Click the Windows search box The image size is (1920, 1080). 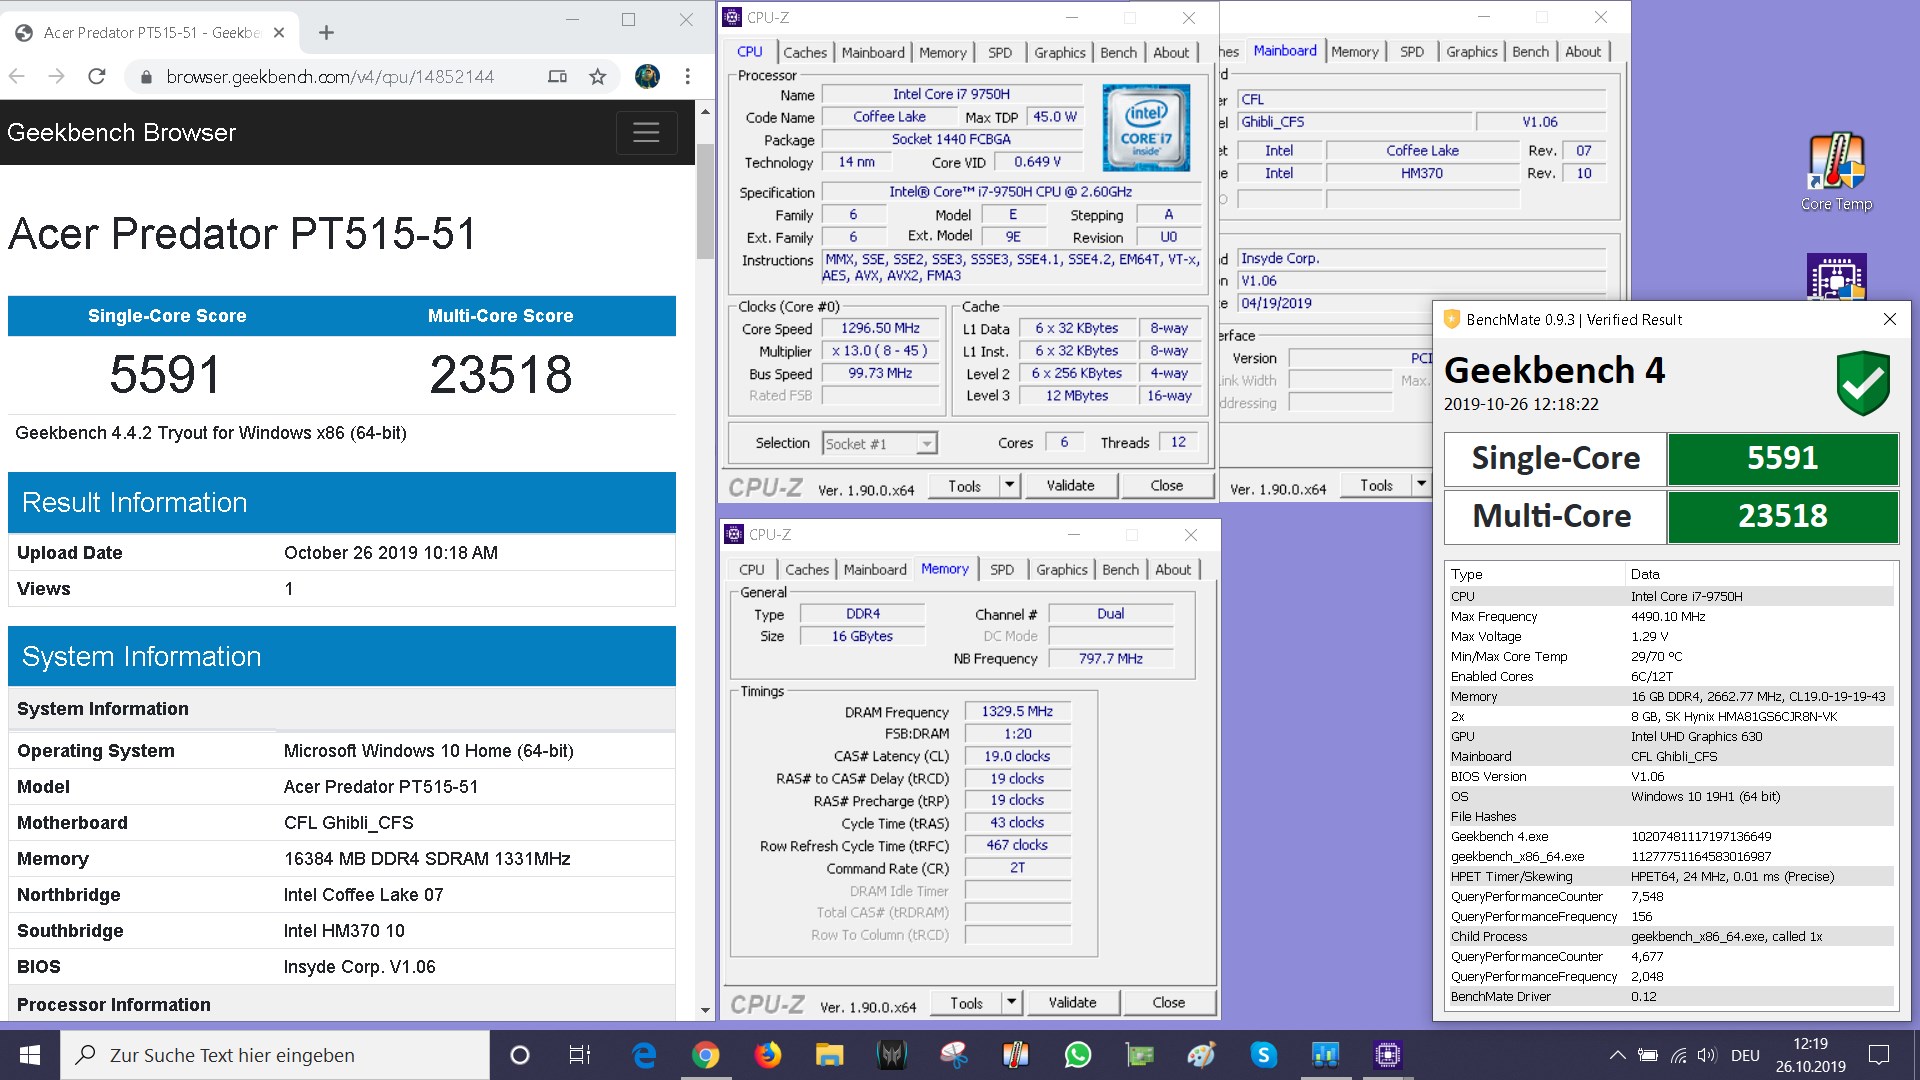click(x=275, y=1055)
